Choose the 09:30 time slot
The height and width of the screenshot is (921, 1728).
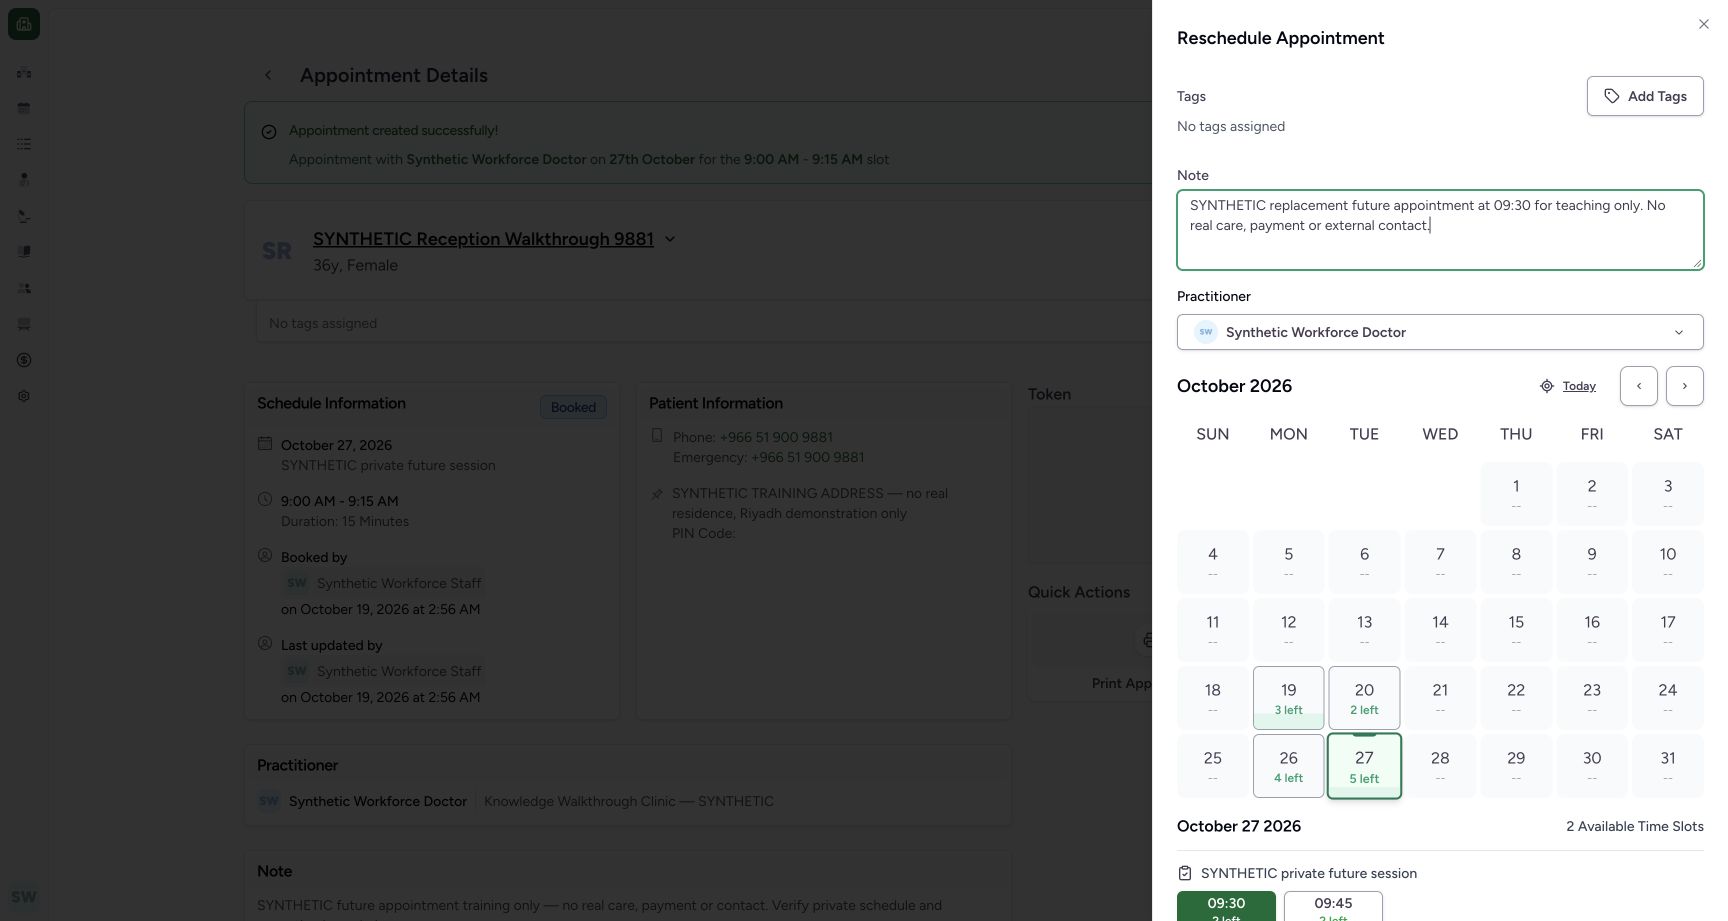[1226, 906]
